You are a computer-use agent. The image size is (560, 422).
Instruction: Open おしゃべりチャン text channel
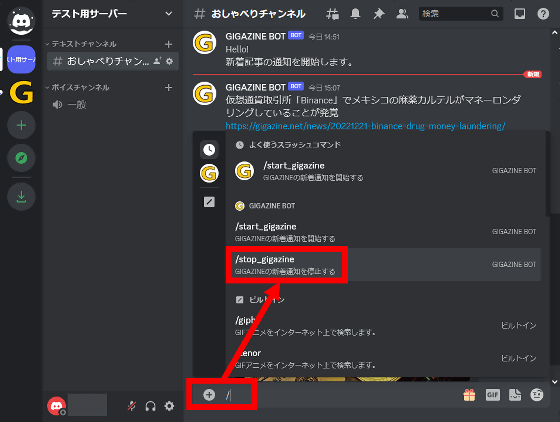click(x=113, y=61)
